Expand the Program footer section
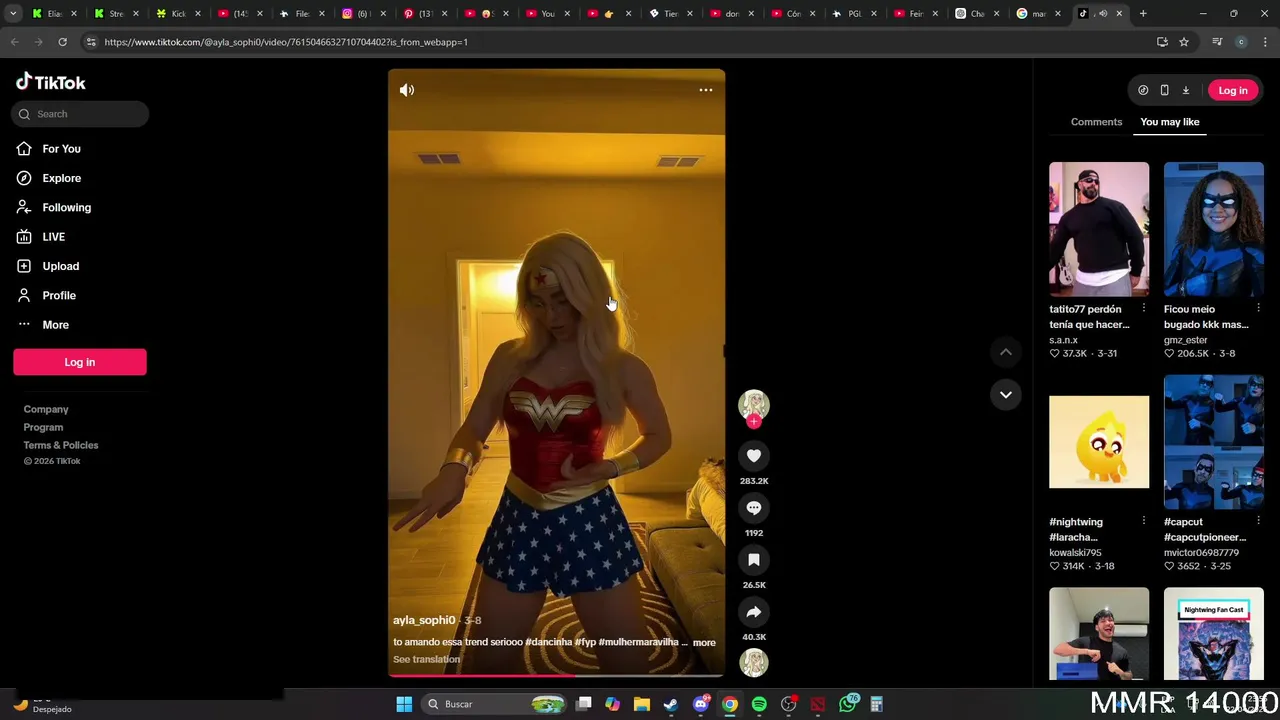The height and width of the screenshot is (720, 1280). (43, 427)
